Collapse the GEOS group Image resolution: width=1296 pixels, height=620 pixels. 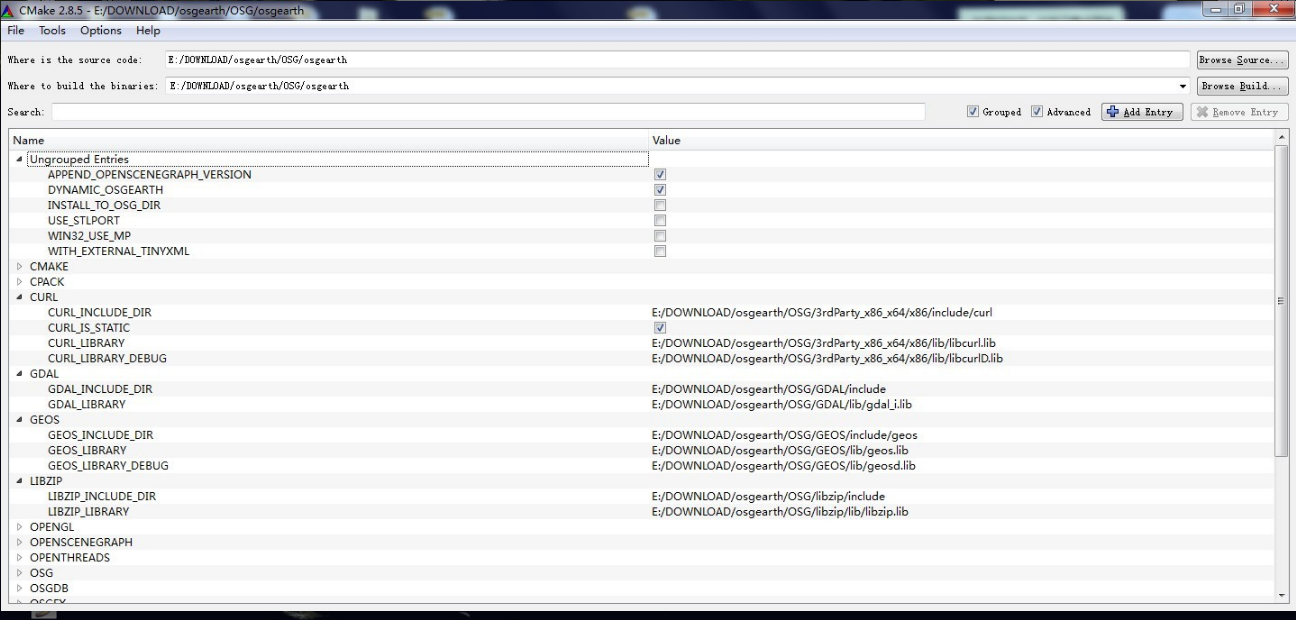coord(21,420)
